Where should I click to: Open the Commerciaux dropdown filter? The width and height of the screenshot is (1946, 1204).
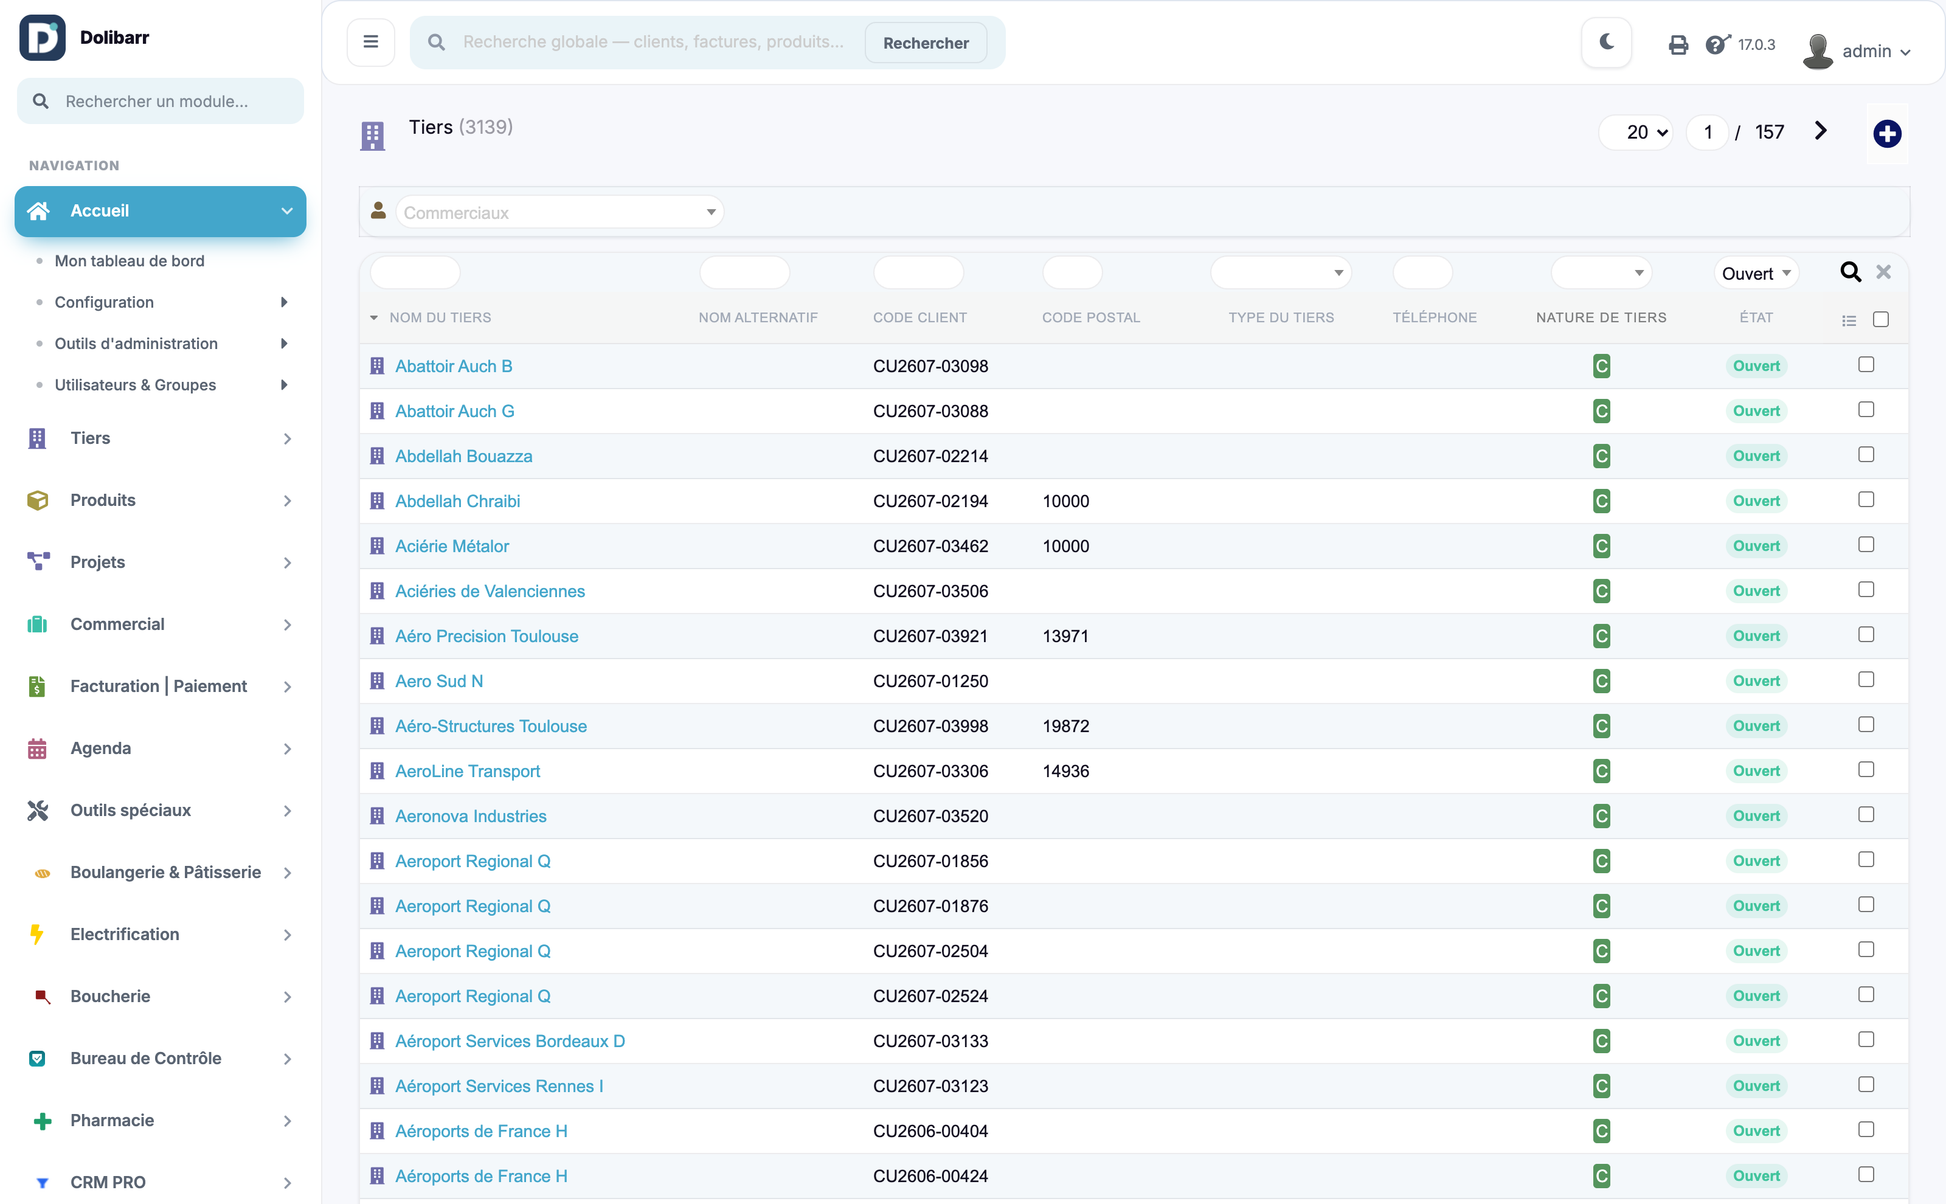(x=559, y=212)
